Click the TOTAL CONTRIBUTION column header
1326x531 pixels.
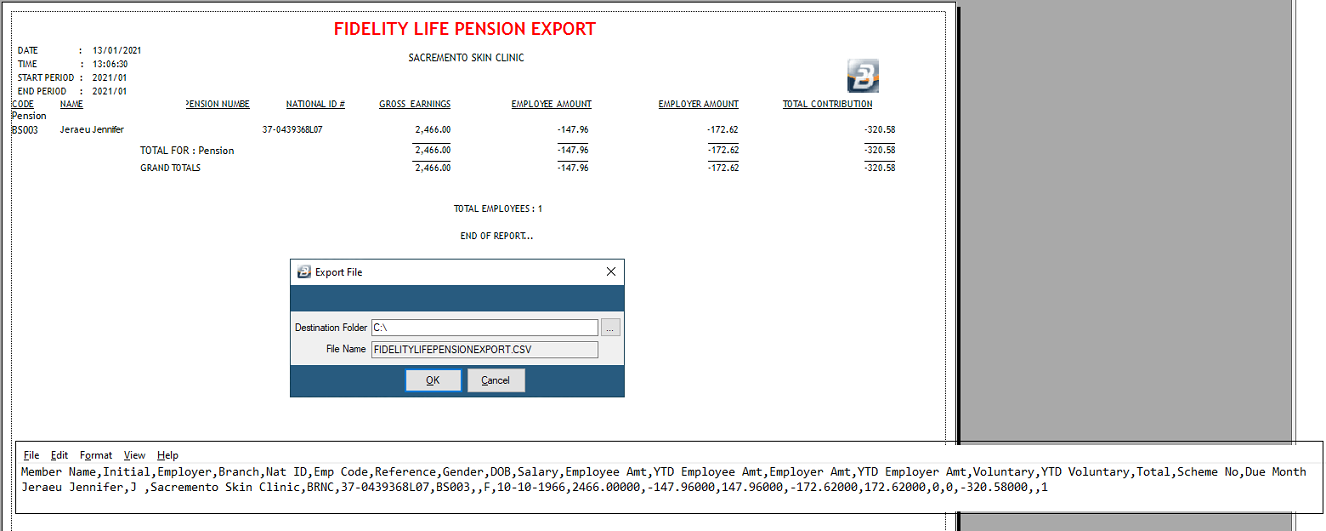[x=827, y=104]
